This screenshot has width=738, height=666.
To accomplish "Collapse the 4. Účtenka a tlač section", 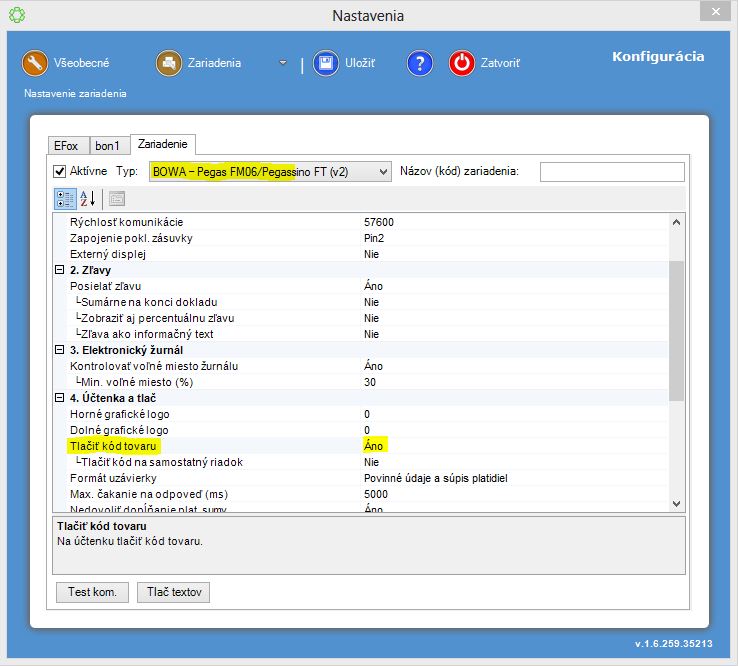I will pyautogui.click(x=59, y=398).
